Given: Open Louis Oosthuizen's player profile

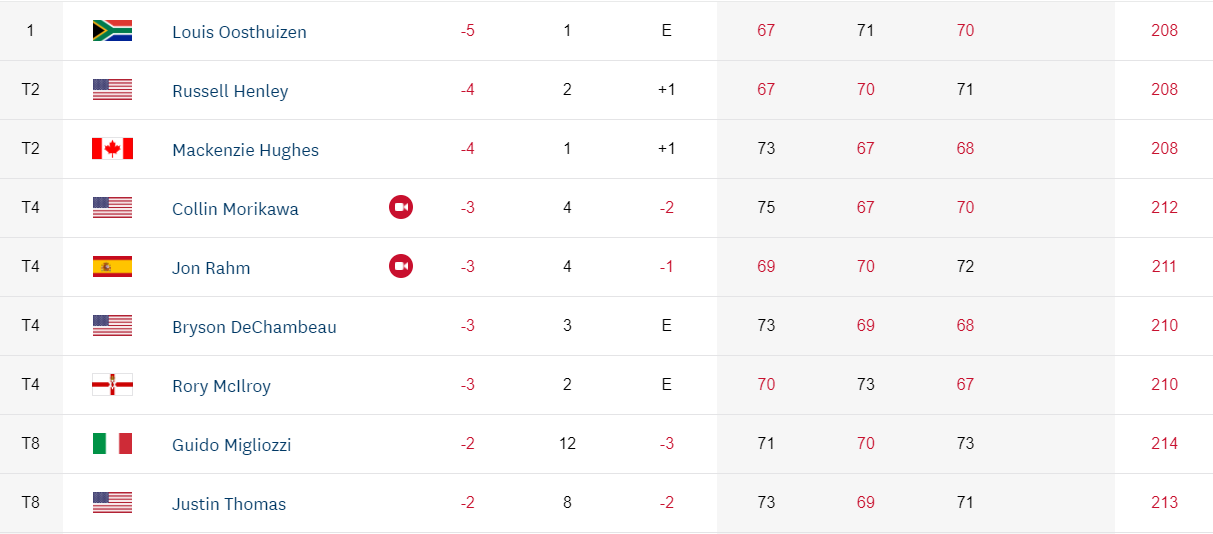Looking at the screenshot, I should point(239,32).
